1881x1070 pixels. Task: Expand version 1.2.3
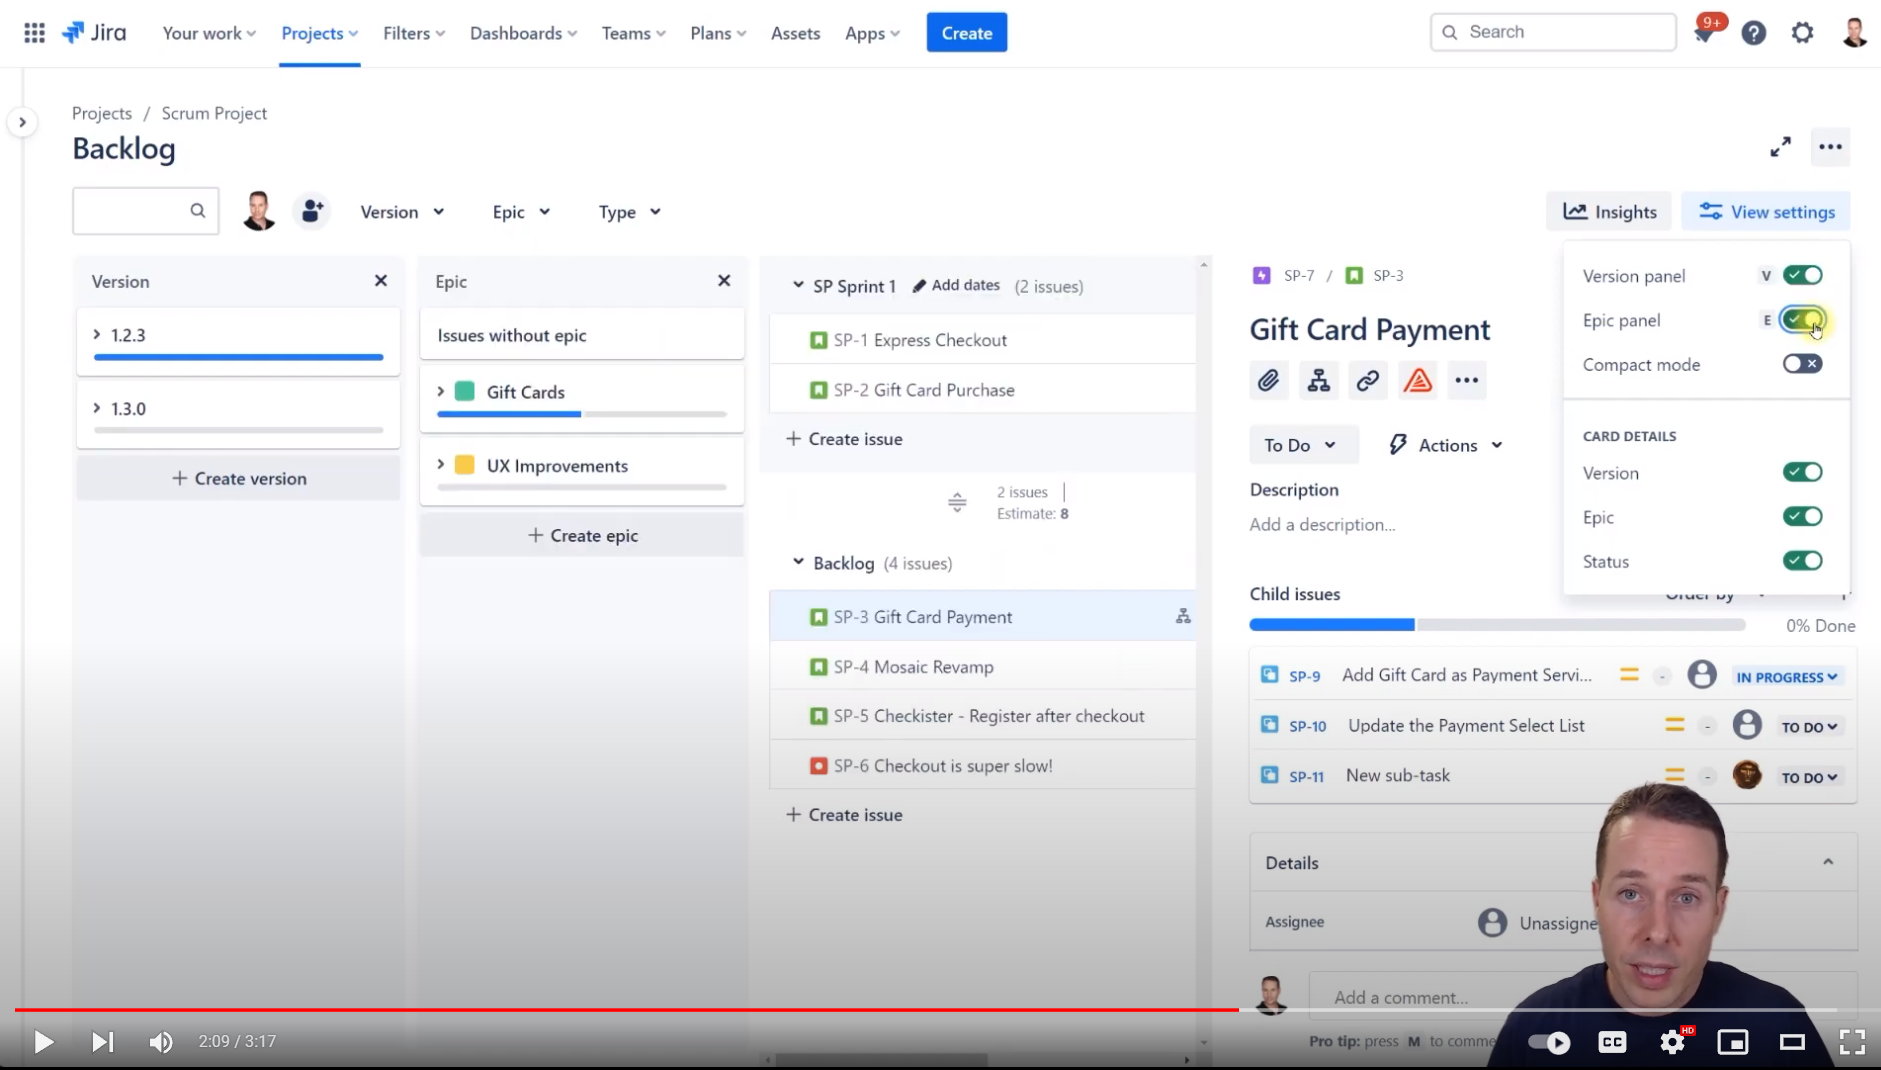click(97, 335)
